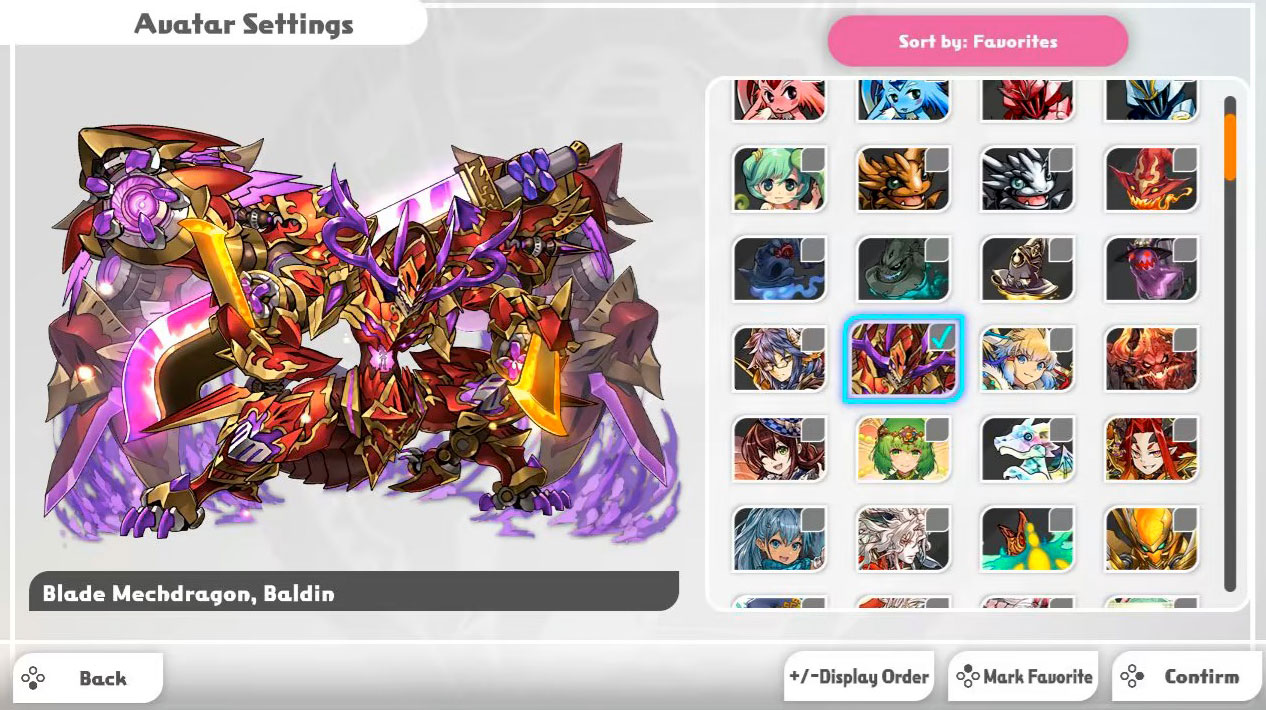Choose the red-haired smirking character avatar
This screenshot has height=710, width=1266.
1151,448
